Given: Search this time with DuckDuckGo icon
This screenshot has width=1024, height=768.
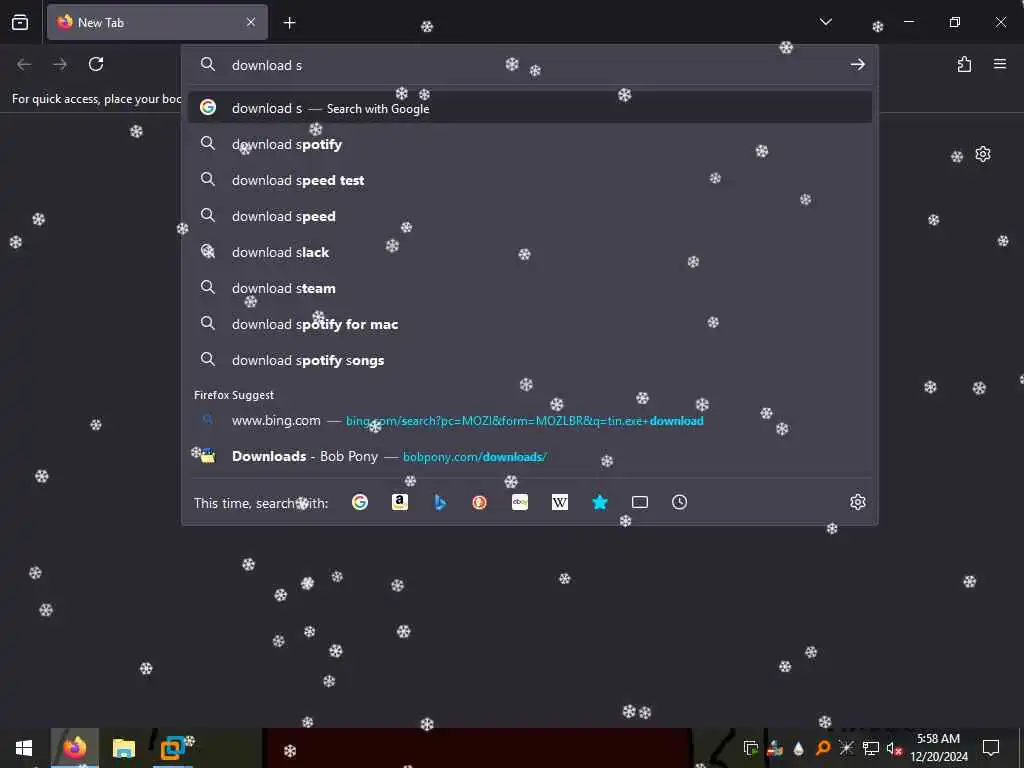Looking at the screenshot, I should click(x=479, y=502).
